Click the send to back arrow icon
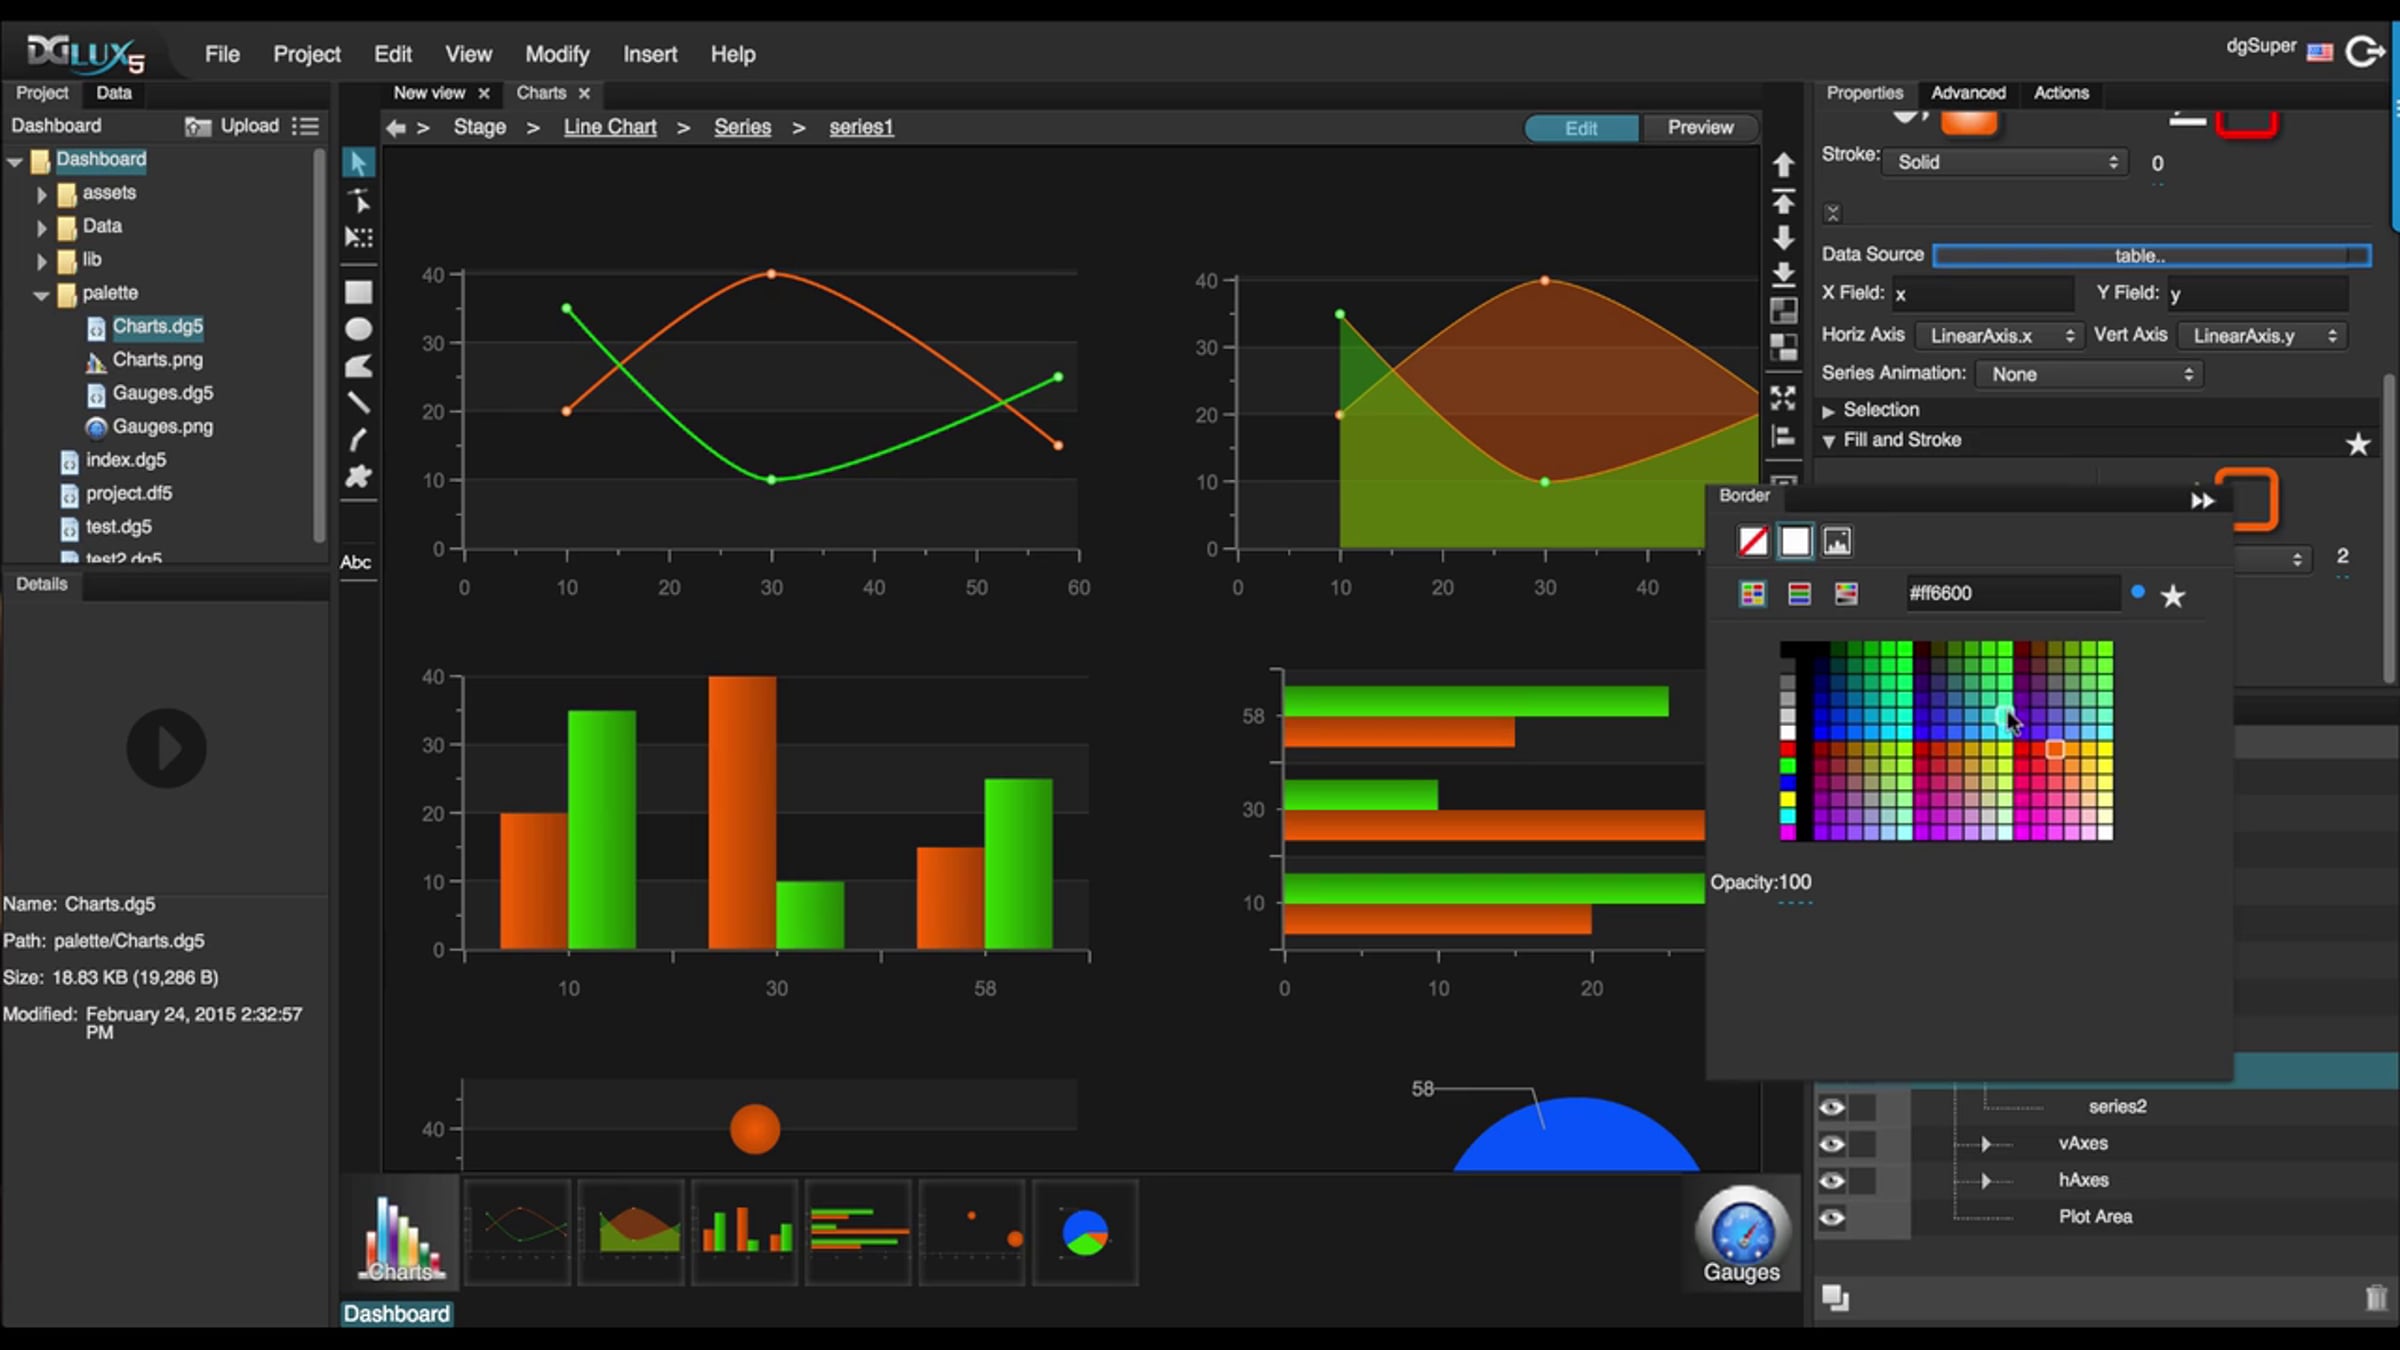2400x1350 pixels. tap(1783, 273)
